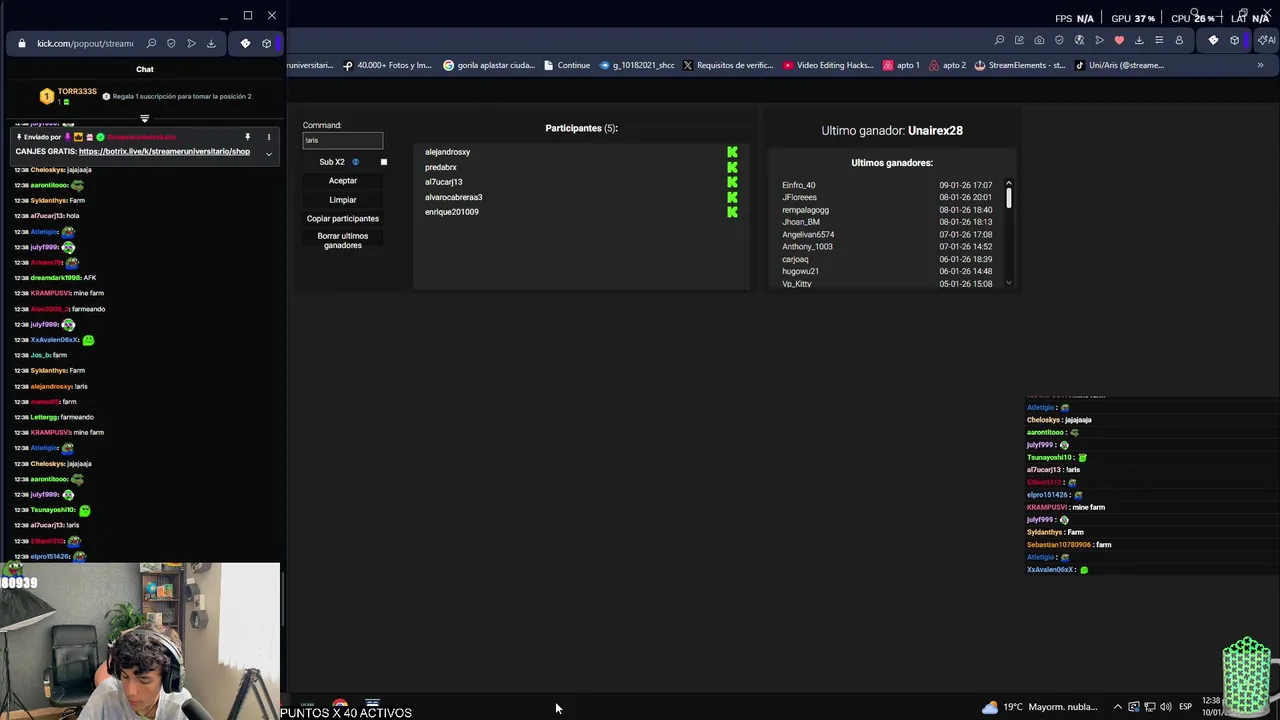Open the main menu lines icon in the toolbar
The image size is (1280, 720).
(x=1159, y=40)
